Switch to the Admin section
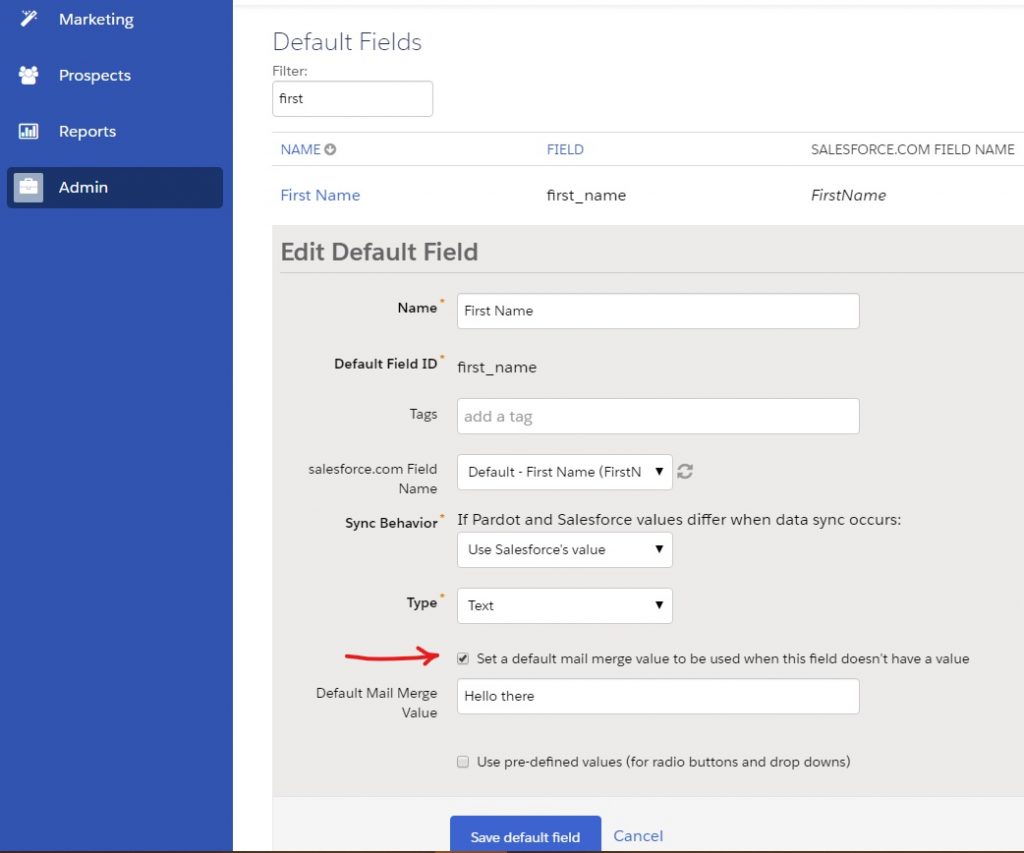Screen dimensions: 1024x853 pyautogui.click(x=83, y=187)
